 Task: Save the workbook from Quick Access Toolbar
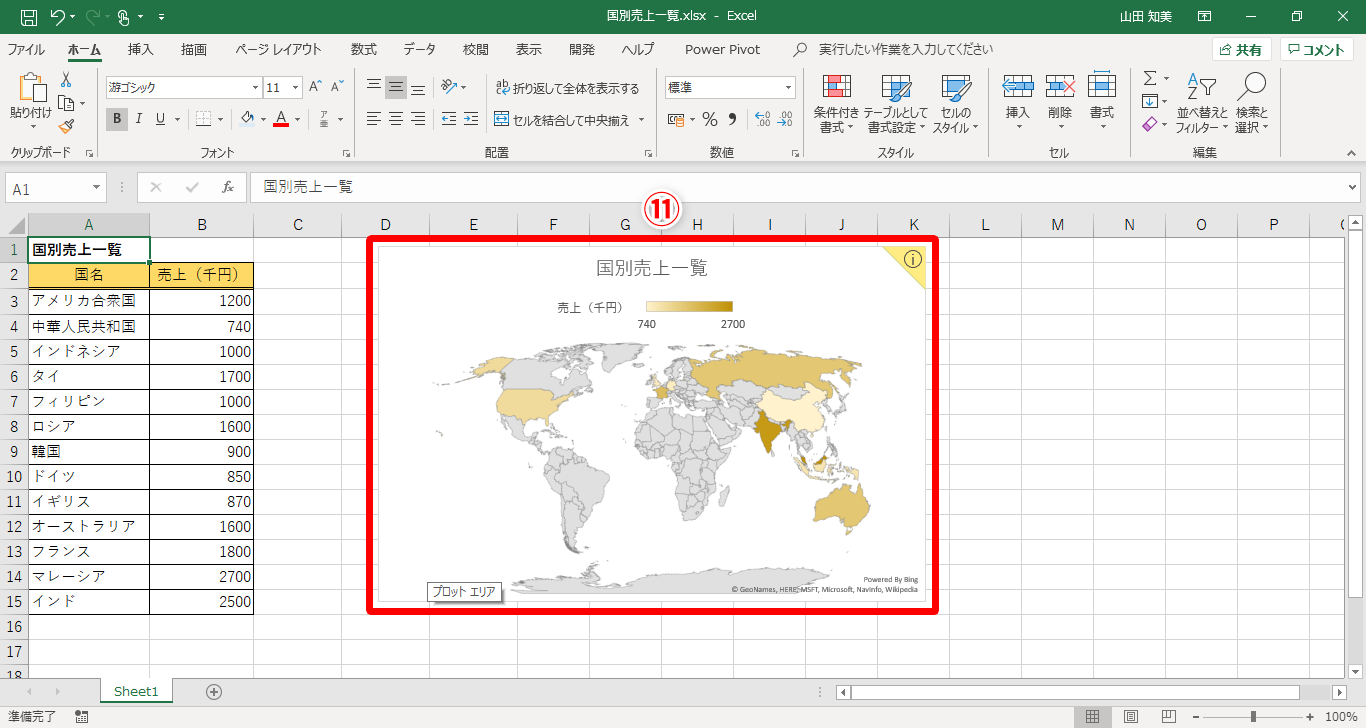tap(29, 16)
